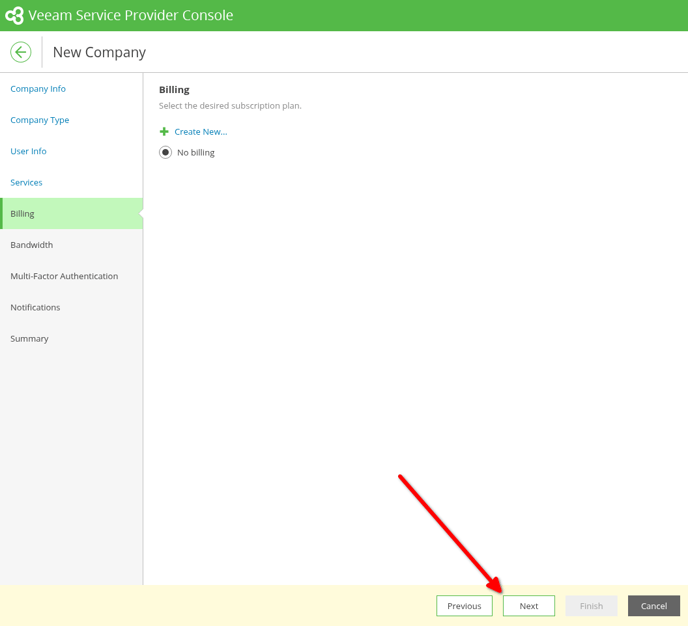This screenshot has width=688, height=626.
Task: Select the Billing step in sidebar
Action: click(72, 214)
